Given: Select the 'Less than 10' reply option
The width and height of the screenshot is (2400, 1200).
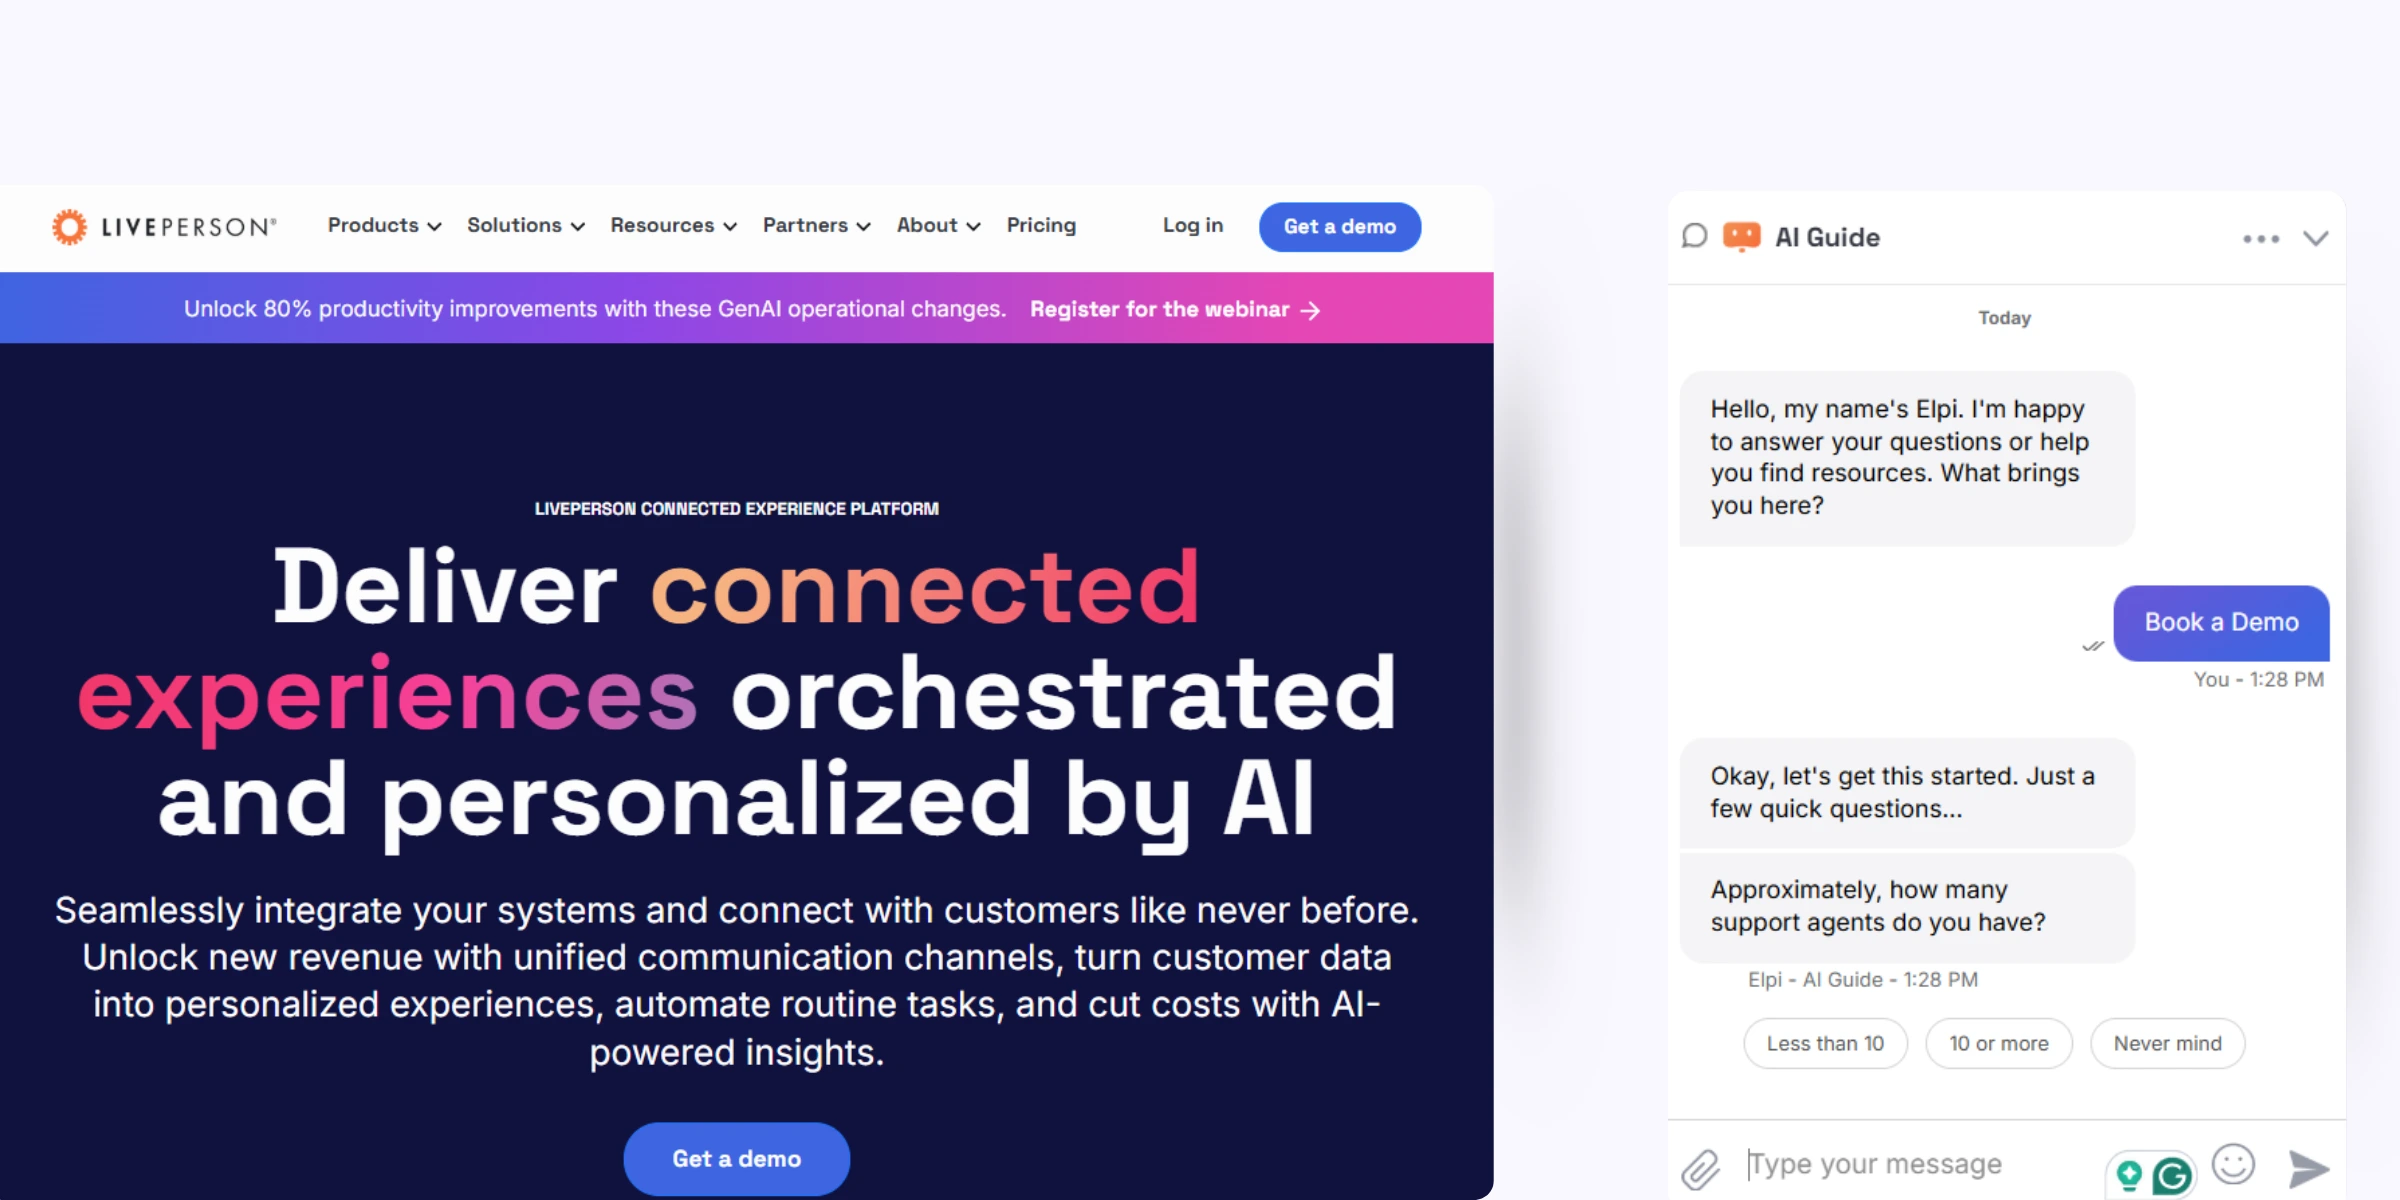Looking at the screenshot, I should click(1825, 1043).
